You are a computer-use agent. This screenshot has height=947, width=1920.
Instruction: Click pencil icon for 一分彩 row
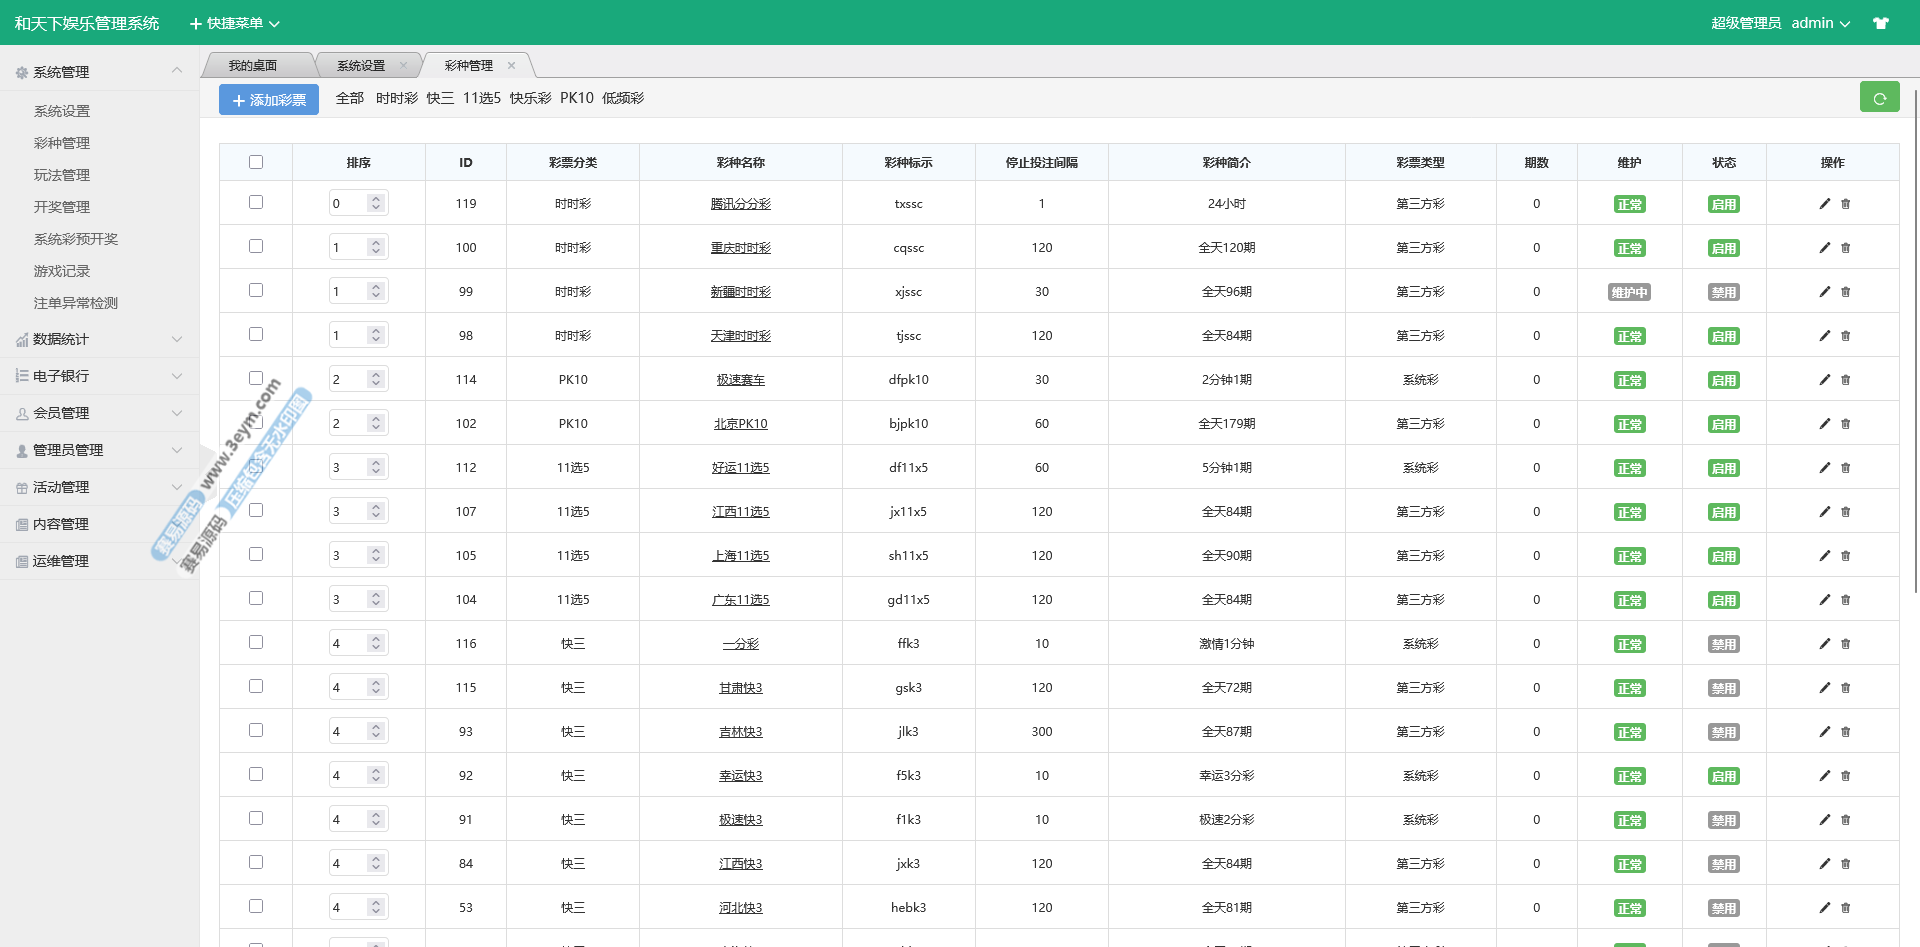[x=1824, y=644]
